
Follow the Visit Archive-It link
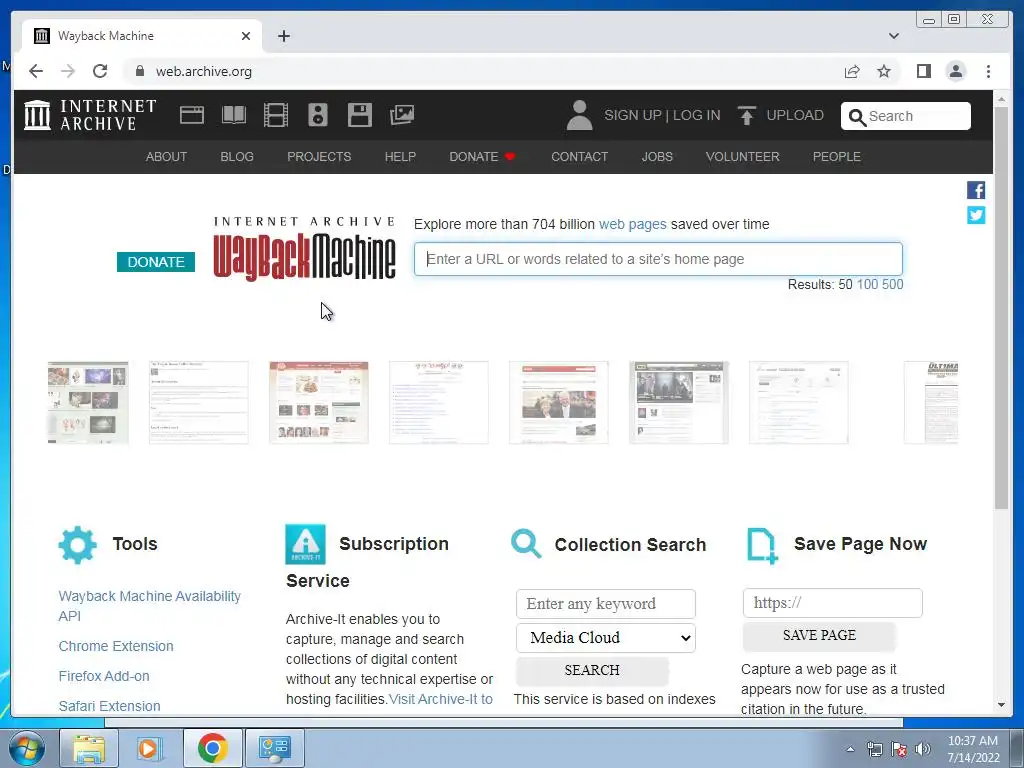(441, 699)
